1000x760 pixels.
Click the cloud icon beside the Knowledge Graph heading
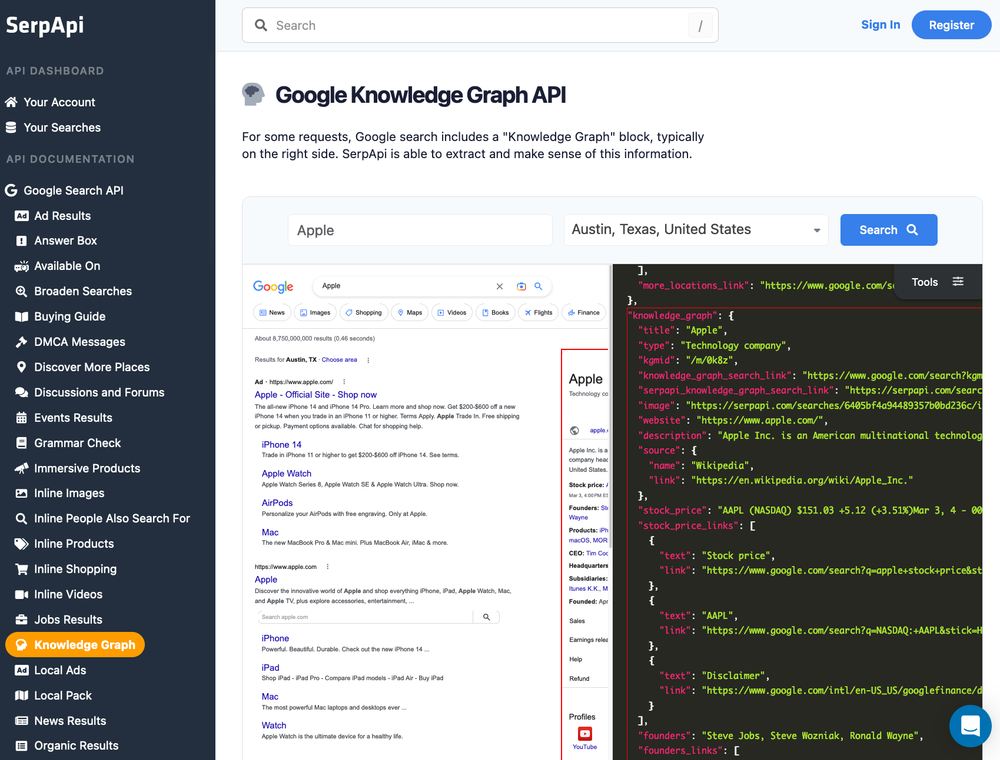click(253, 93)
